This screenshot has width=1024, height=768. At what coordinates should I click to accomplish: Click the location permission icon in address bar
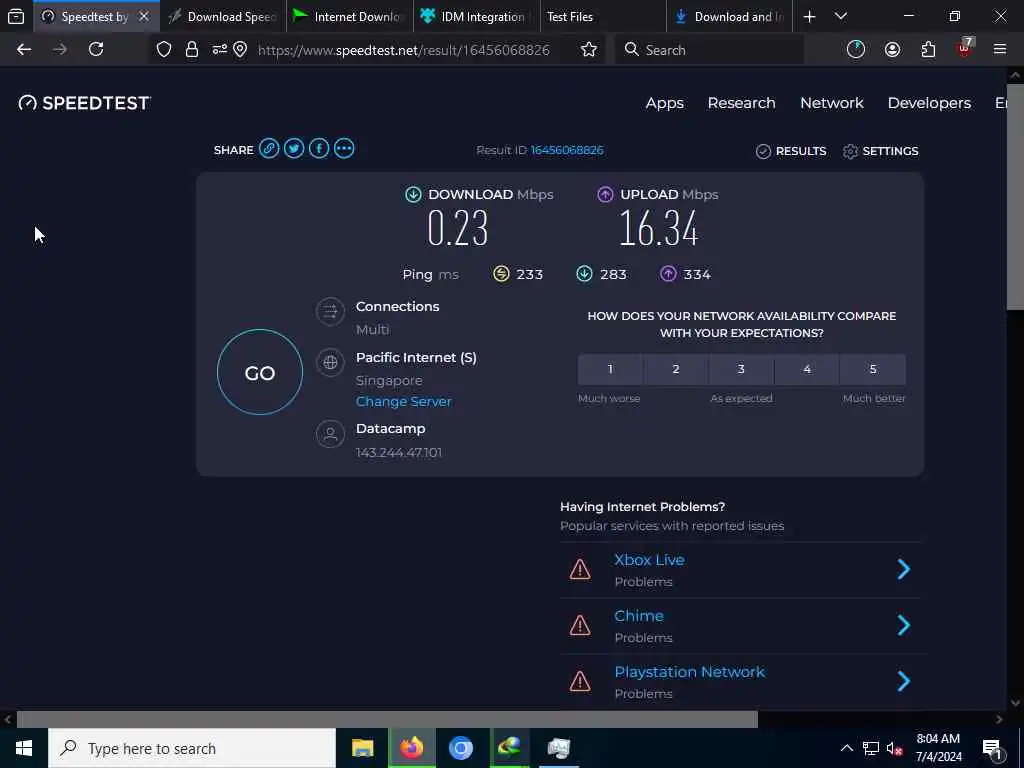240,50
